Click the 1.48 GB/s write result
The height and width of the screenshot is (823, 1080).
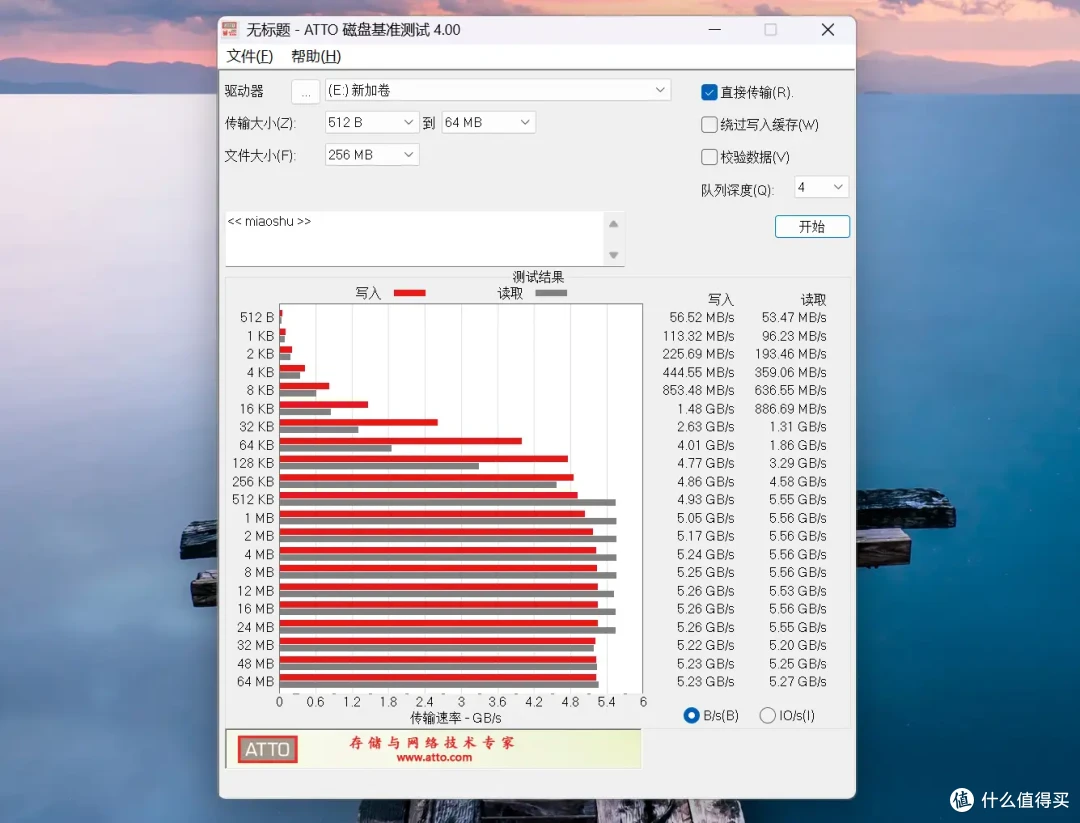pos(706,408)
